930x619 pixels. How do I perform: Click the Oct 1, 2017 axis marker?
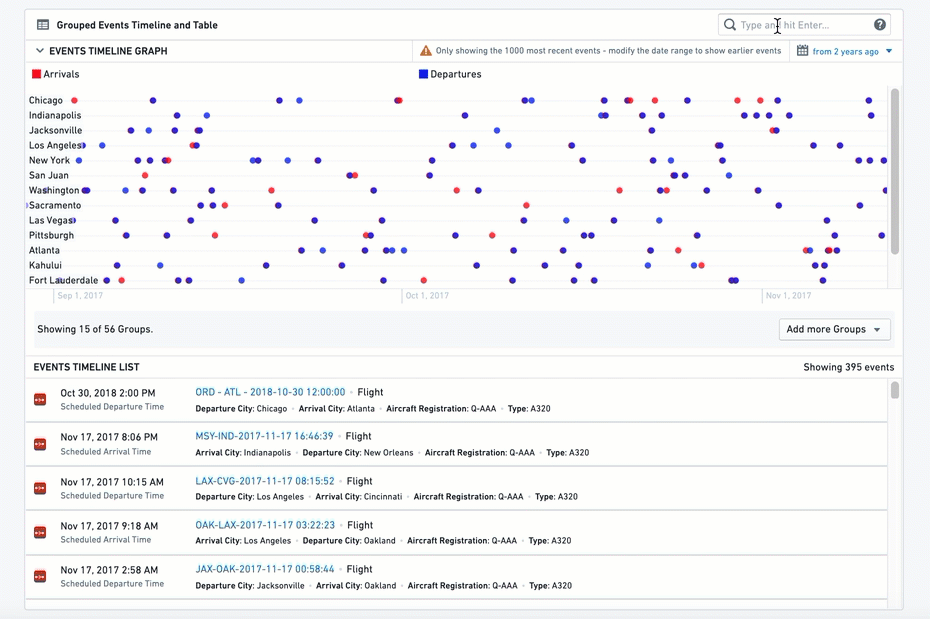pos(427,295)
